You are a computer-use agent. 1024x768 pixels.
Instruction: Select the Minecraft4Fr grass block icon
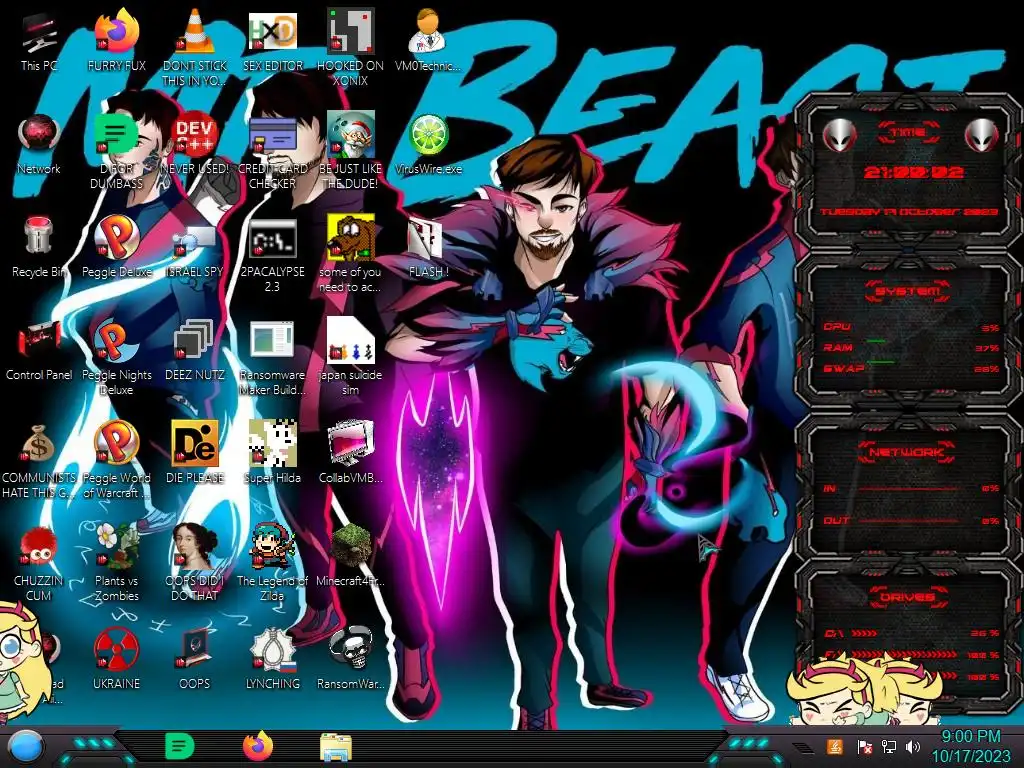tap(350, 556)
